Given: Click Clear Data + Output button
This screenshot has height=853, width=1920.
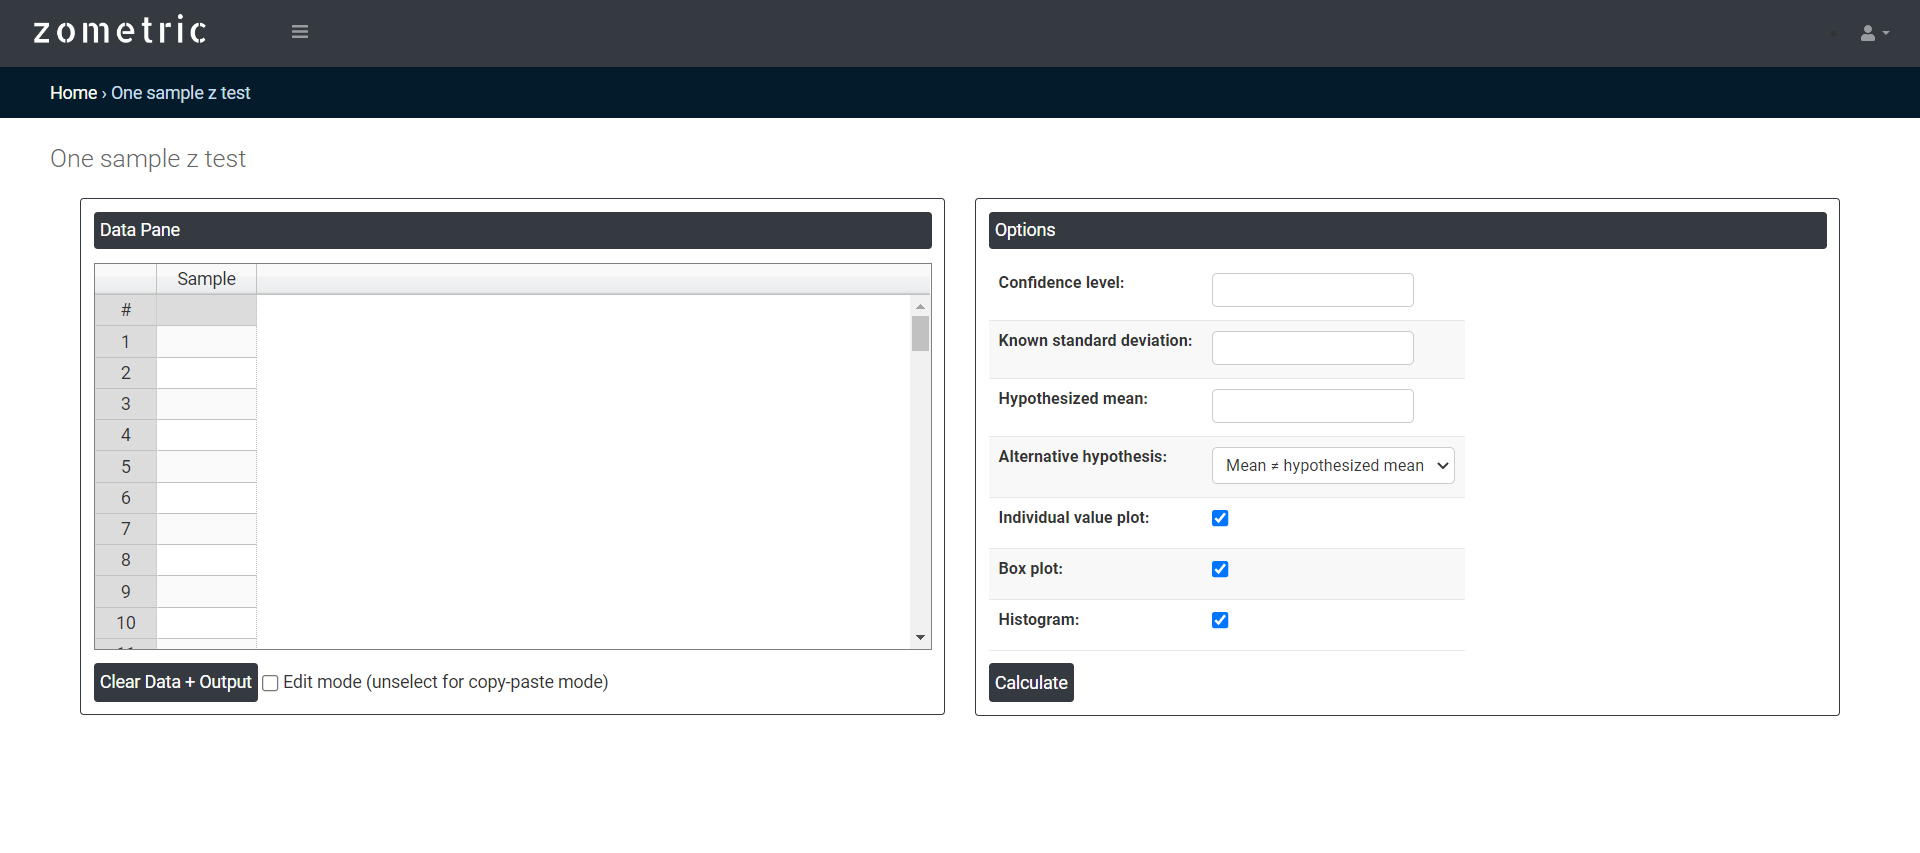Looking at the screenshot, I should (175, 682).
